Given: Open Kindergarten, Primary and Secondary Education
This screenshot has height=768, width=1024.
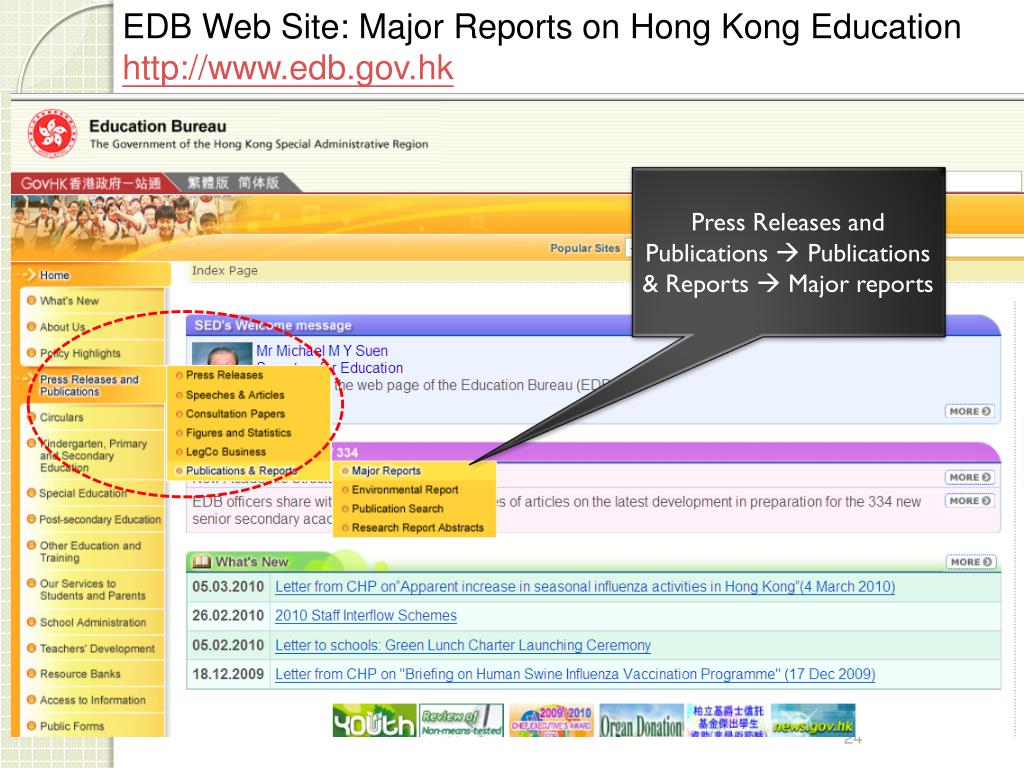Looking at the screenshot, I should tap(93, 455).
